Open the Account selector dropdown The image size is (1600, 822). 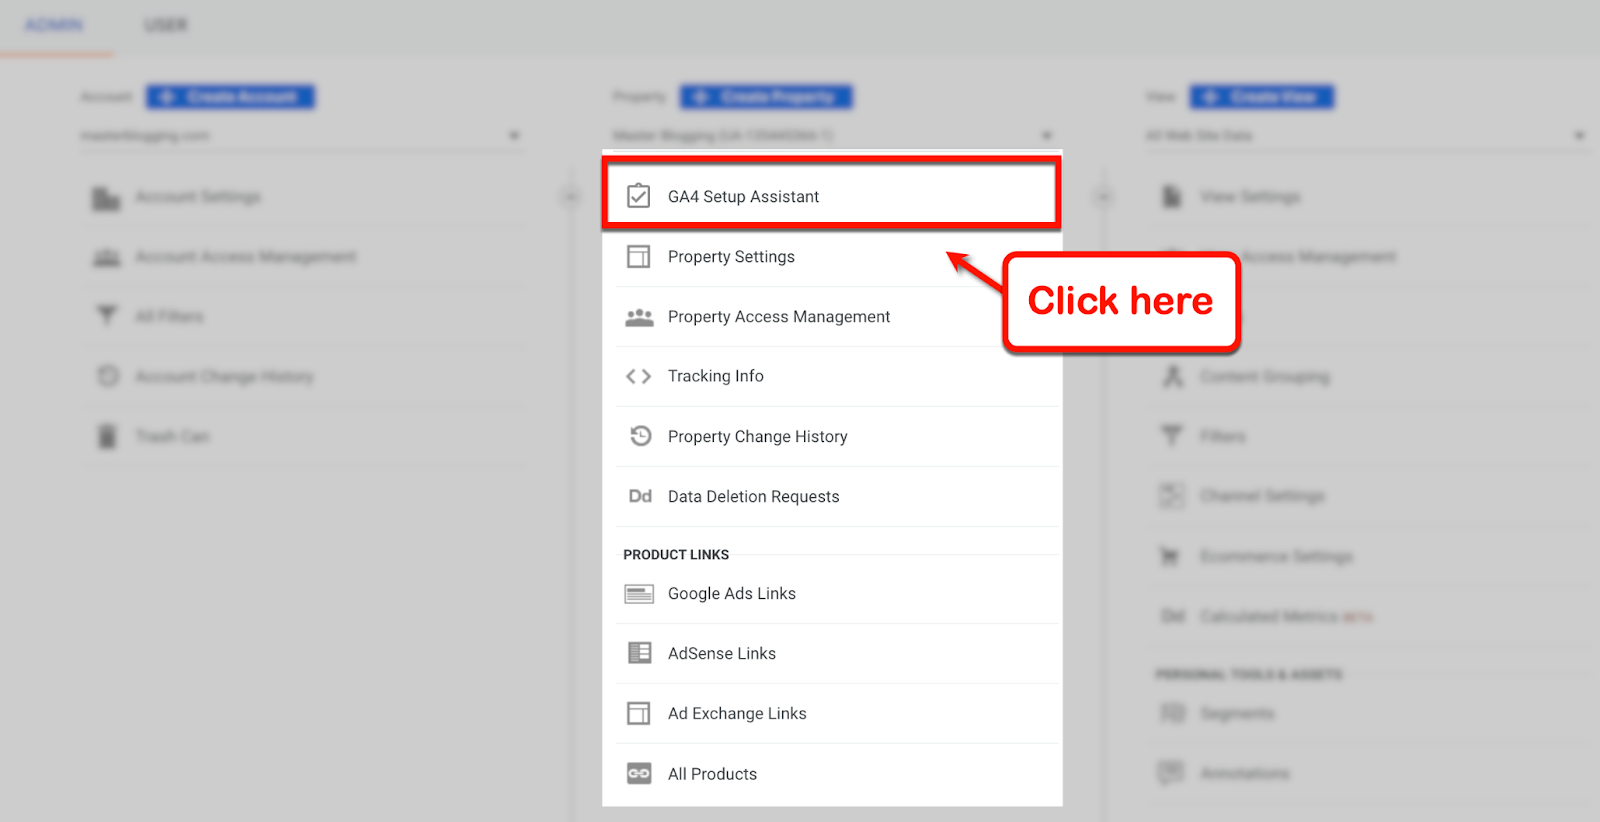[301, 136]
